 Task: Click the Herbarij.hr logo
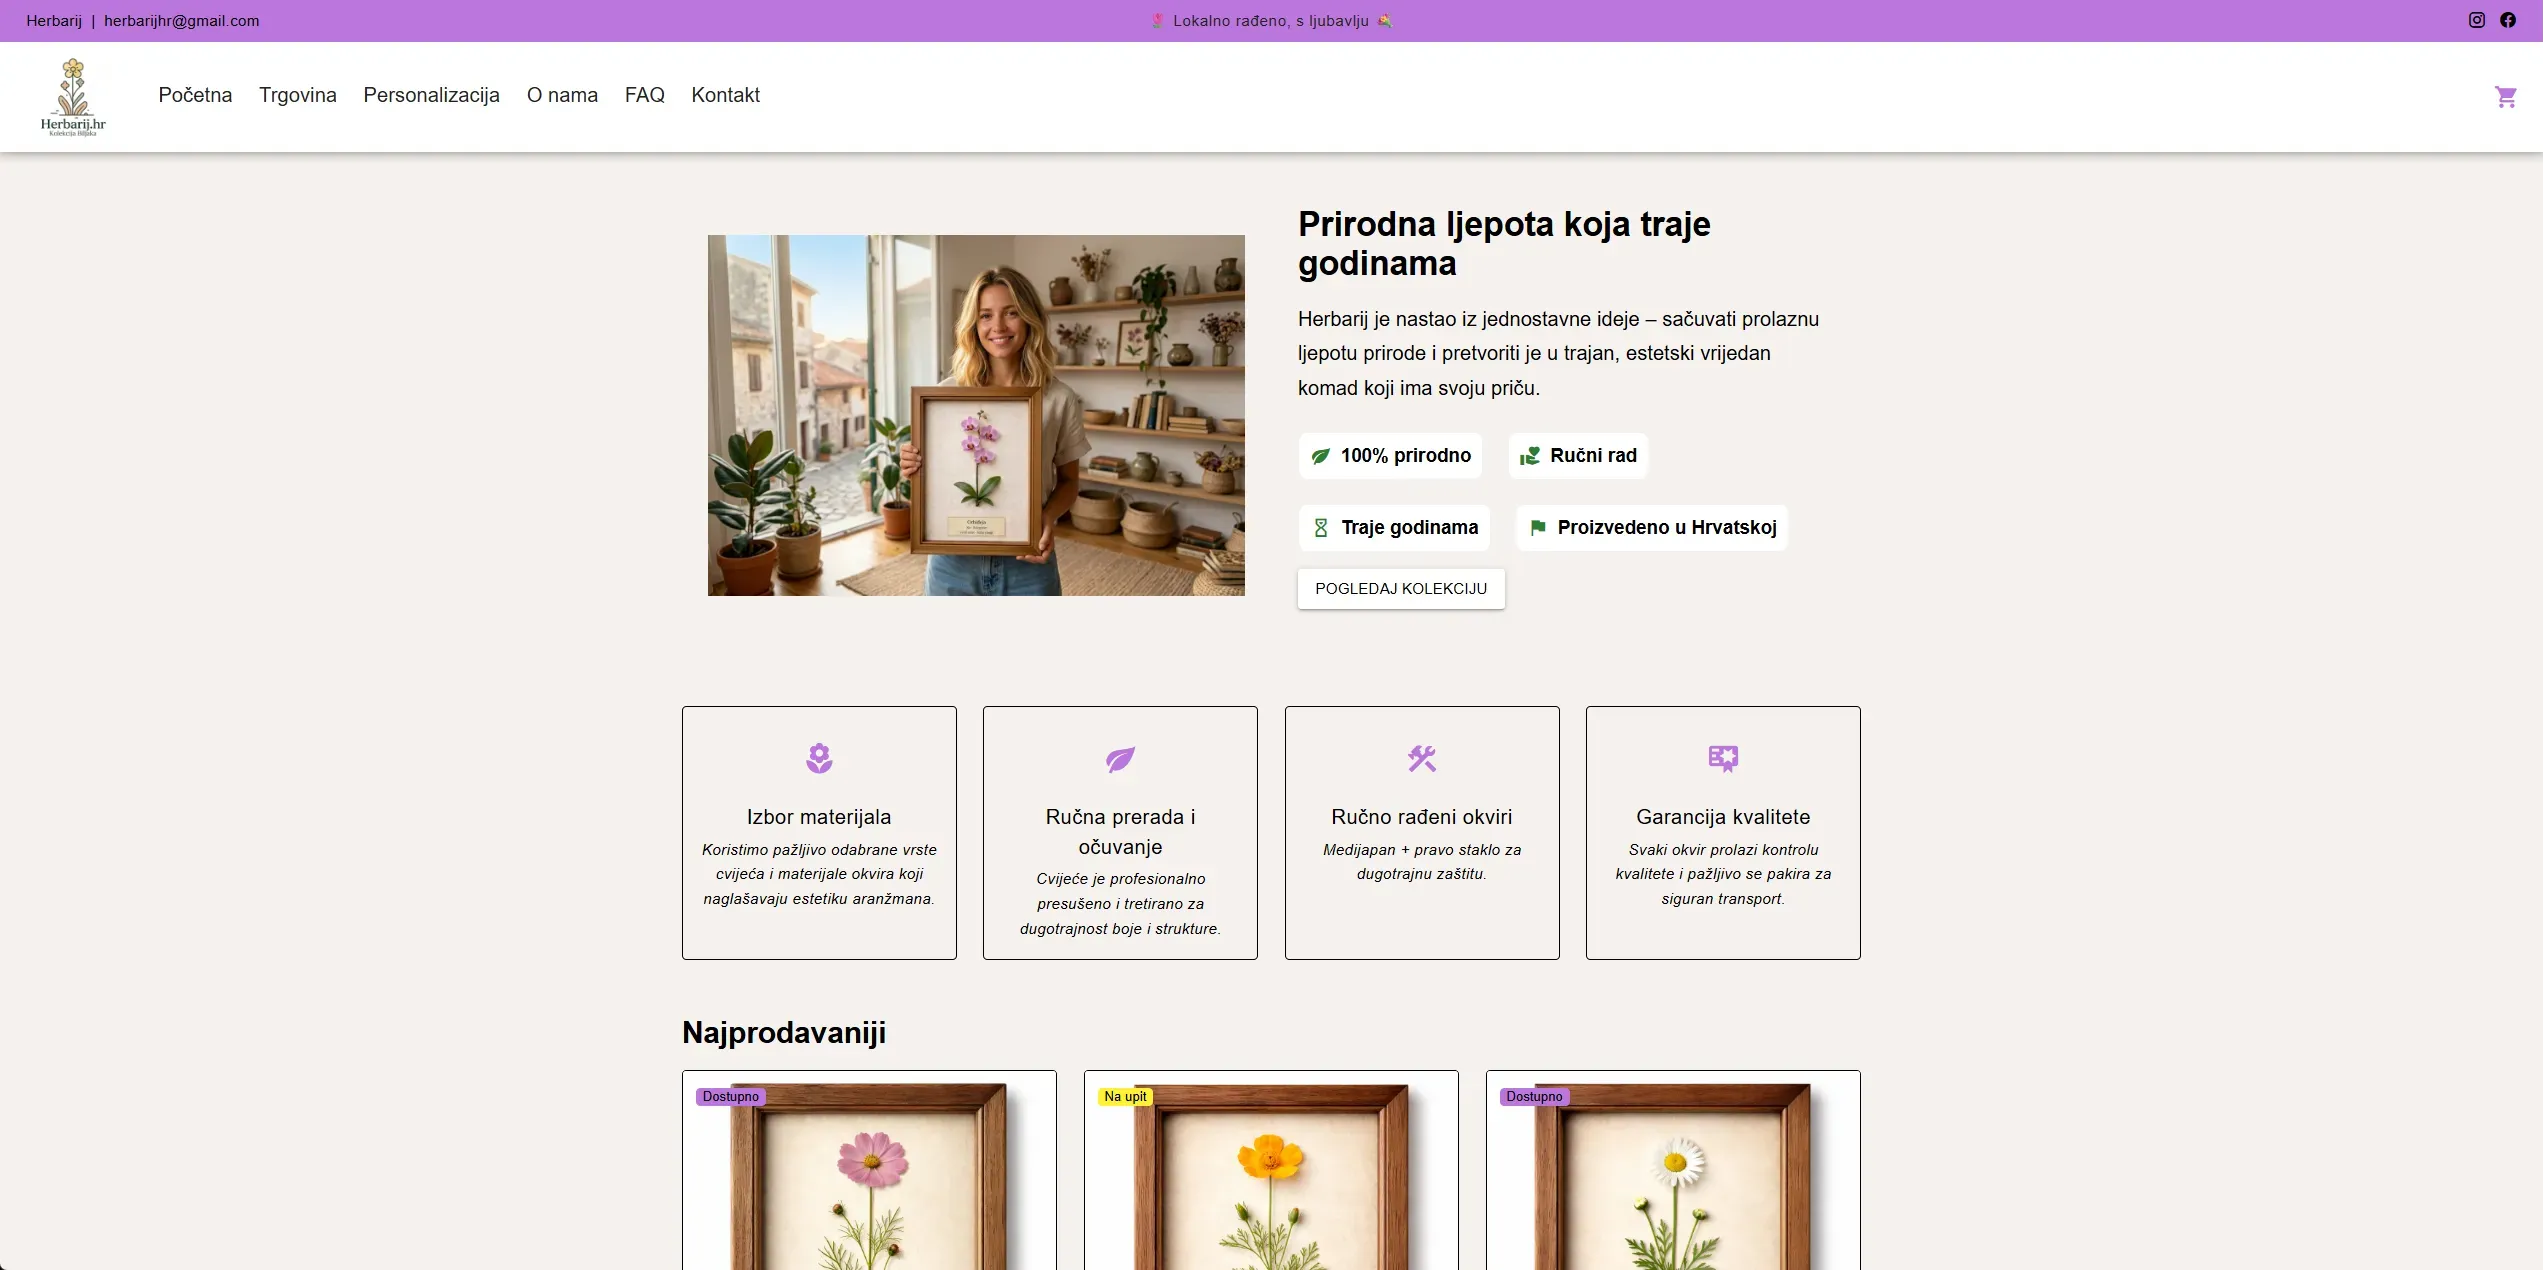(73, 97)
